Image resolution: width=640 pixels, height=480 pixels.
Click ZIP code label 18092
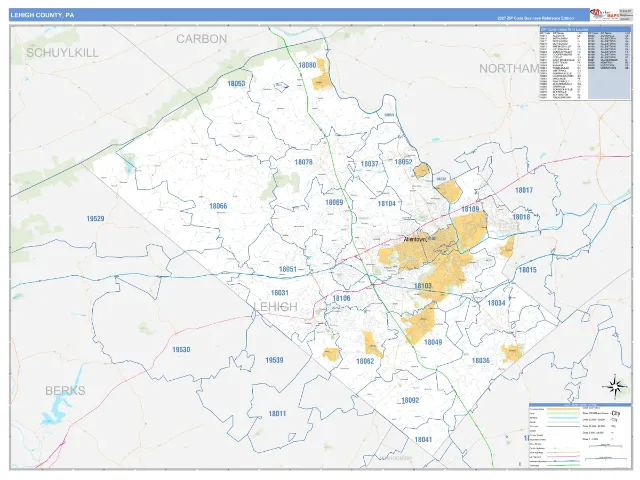(410, 400)
